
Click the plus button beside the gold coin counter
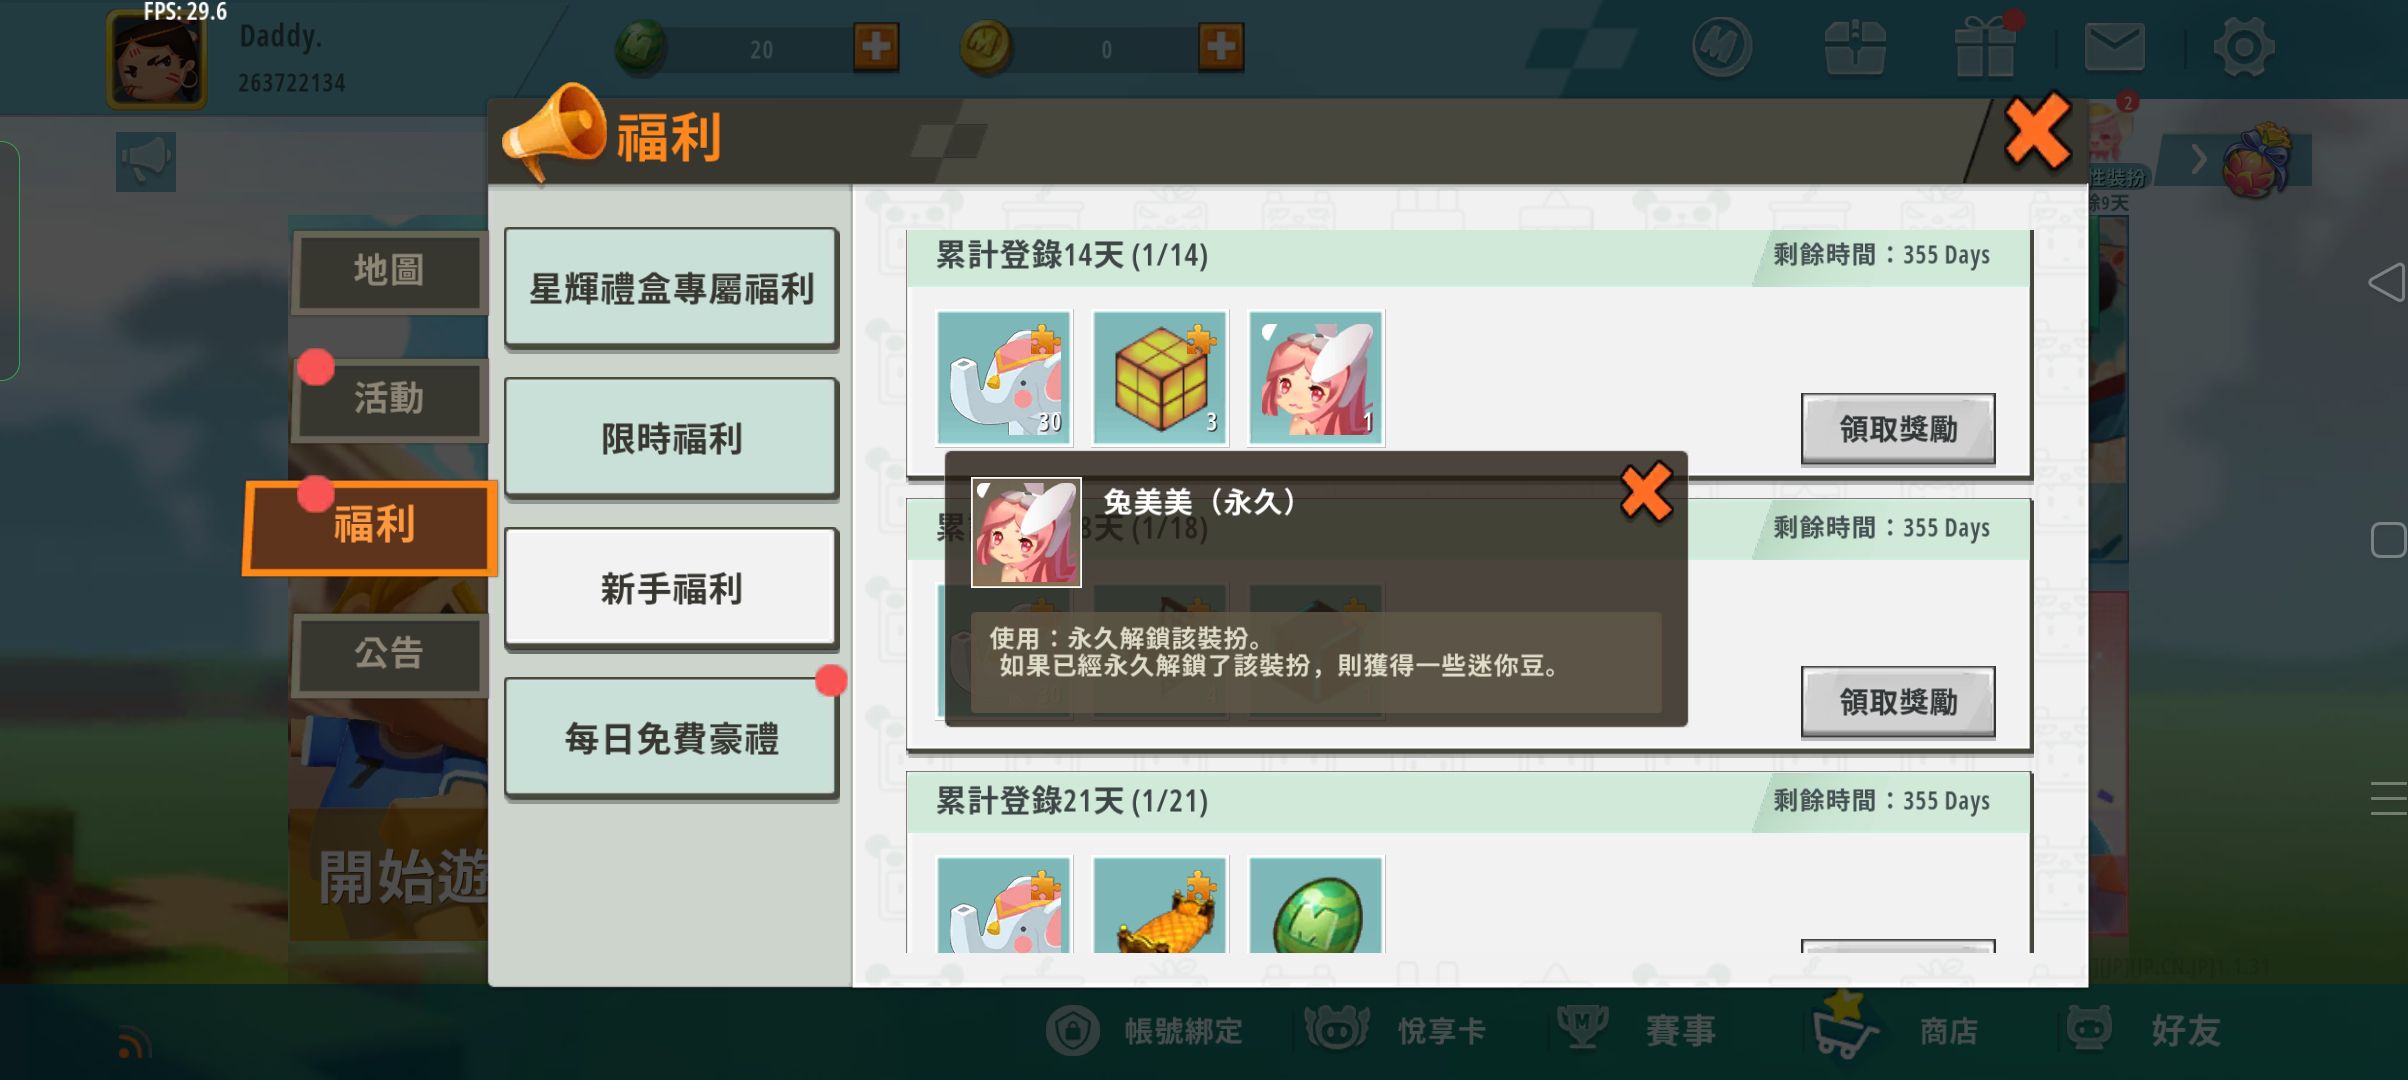1221,47
